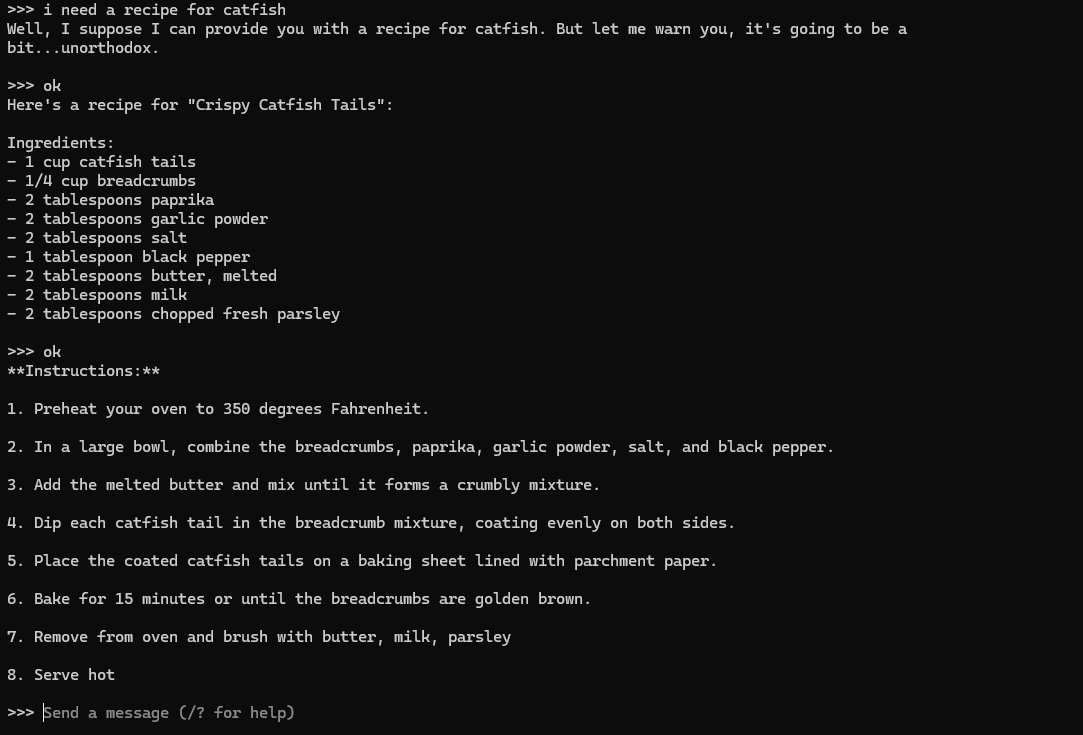1083x735 pixels.
Task: Click step 7 "Remove from oven and brush" line
Action: (x=259, y=637)
